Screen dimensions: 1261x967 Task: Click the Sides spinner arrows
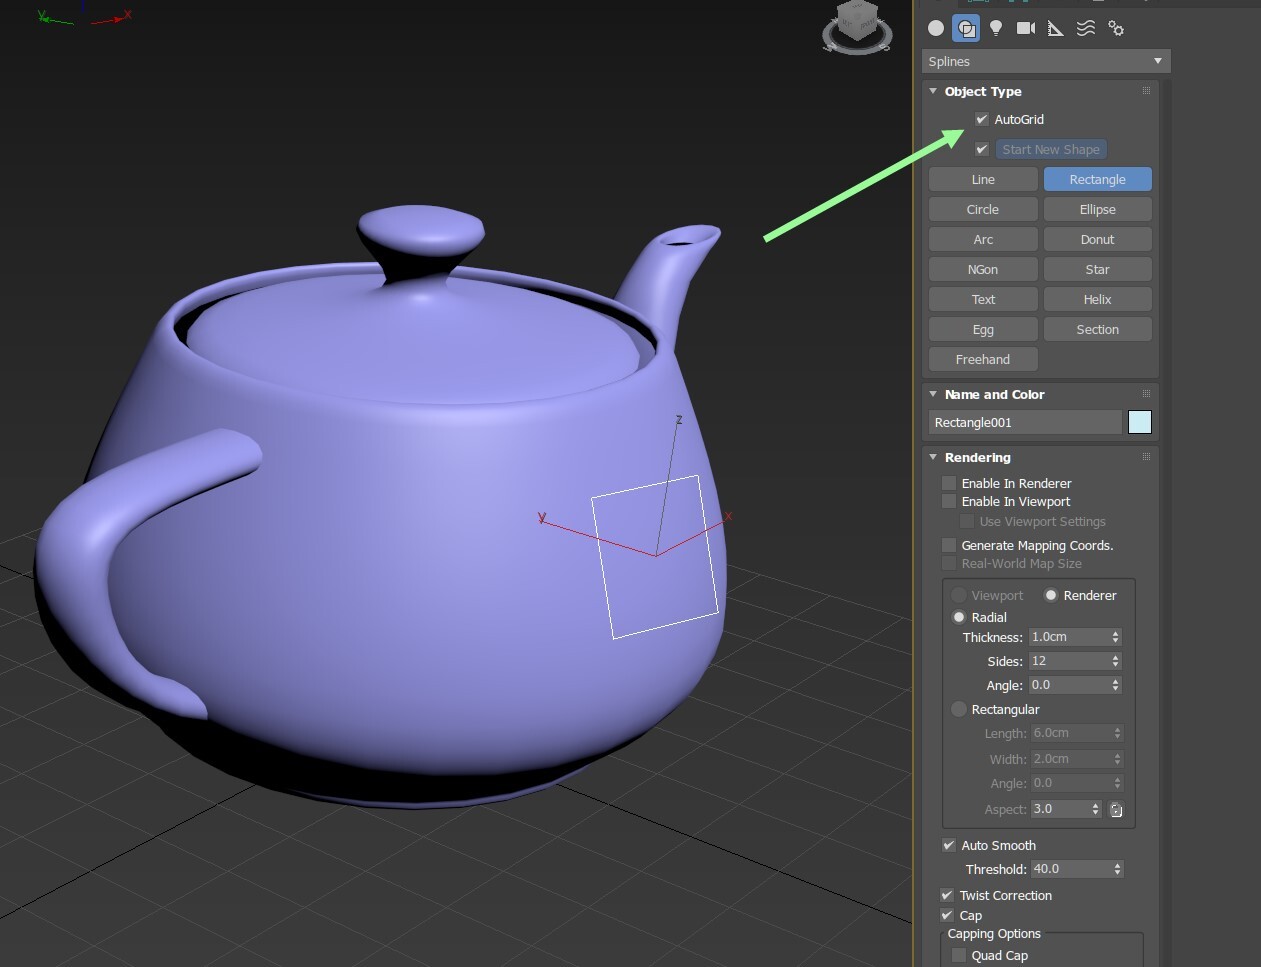tap(1116, 661)
